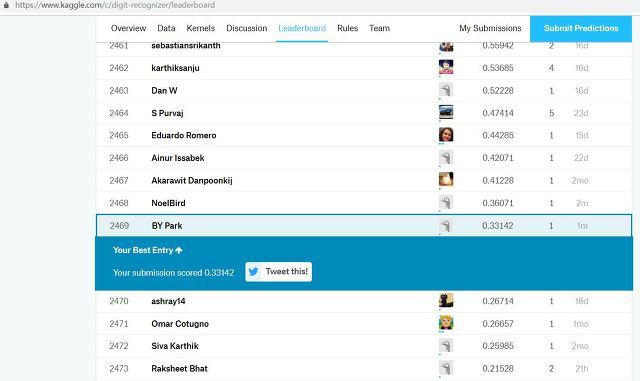This screenshot has height=381, width=640.
Task: Click score 0.53685 in karthiksanju row
Action: point(498,68)
